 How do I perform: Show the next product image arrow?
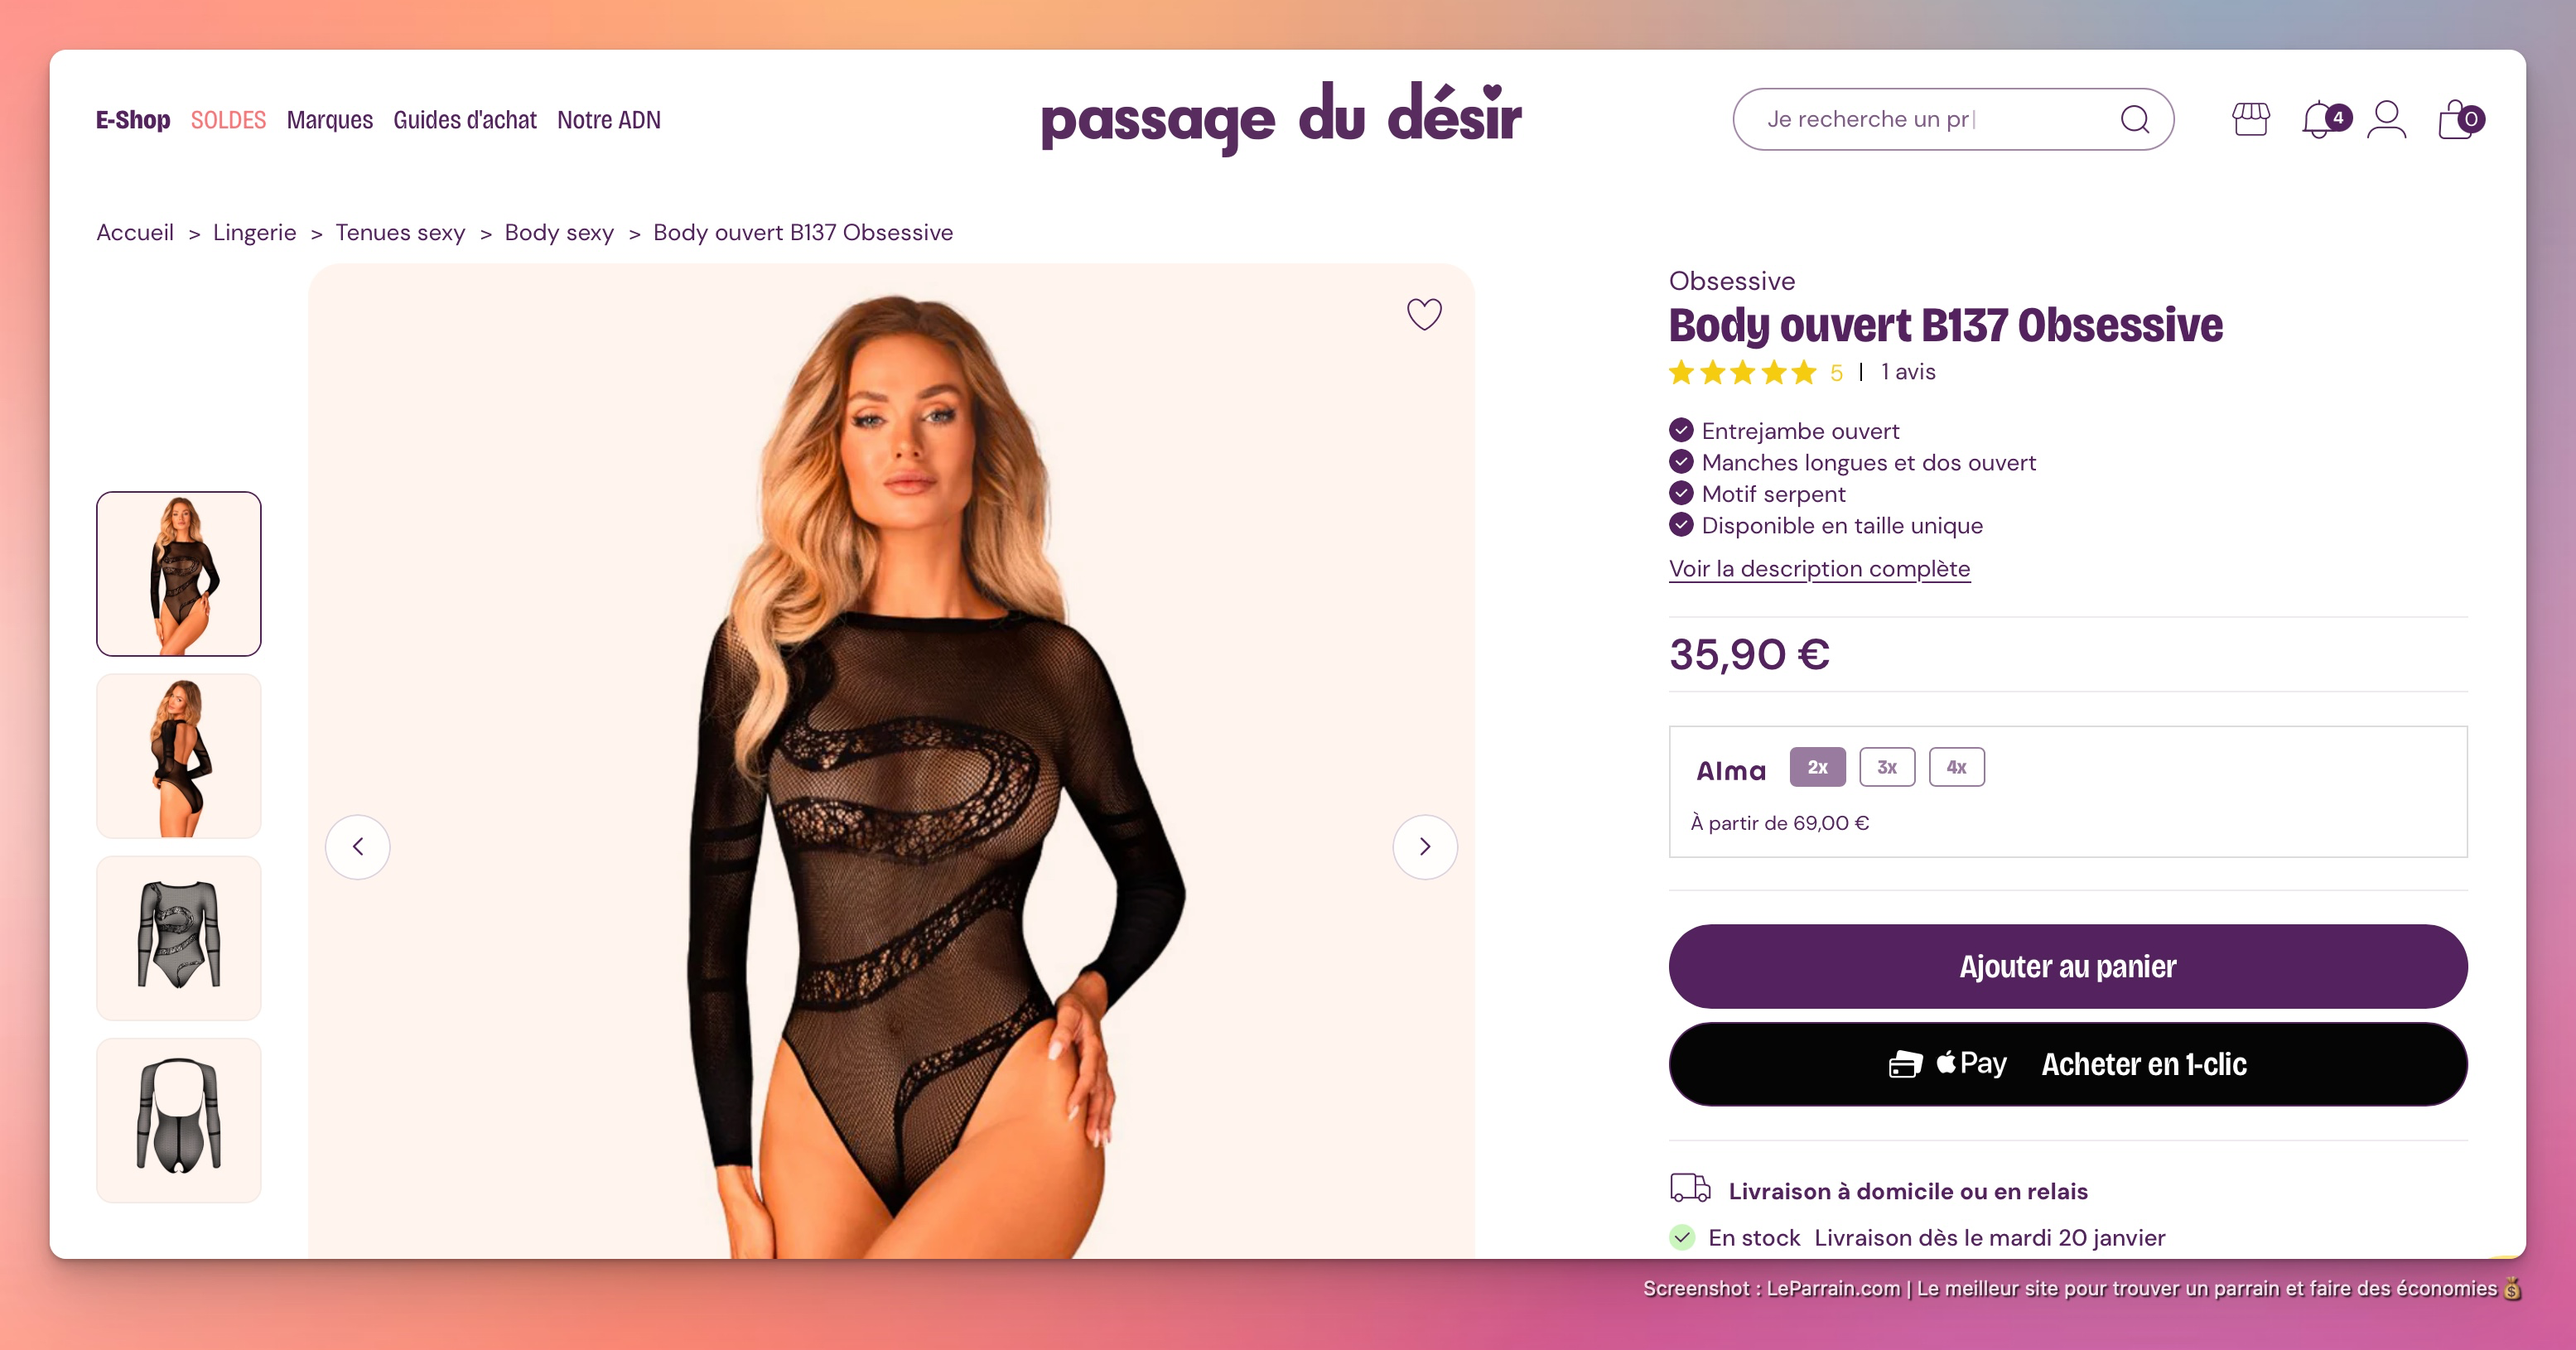1425,847
